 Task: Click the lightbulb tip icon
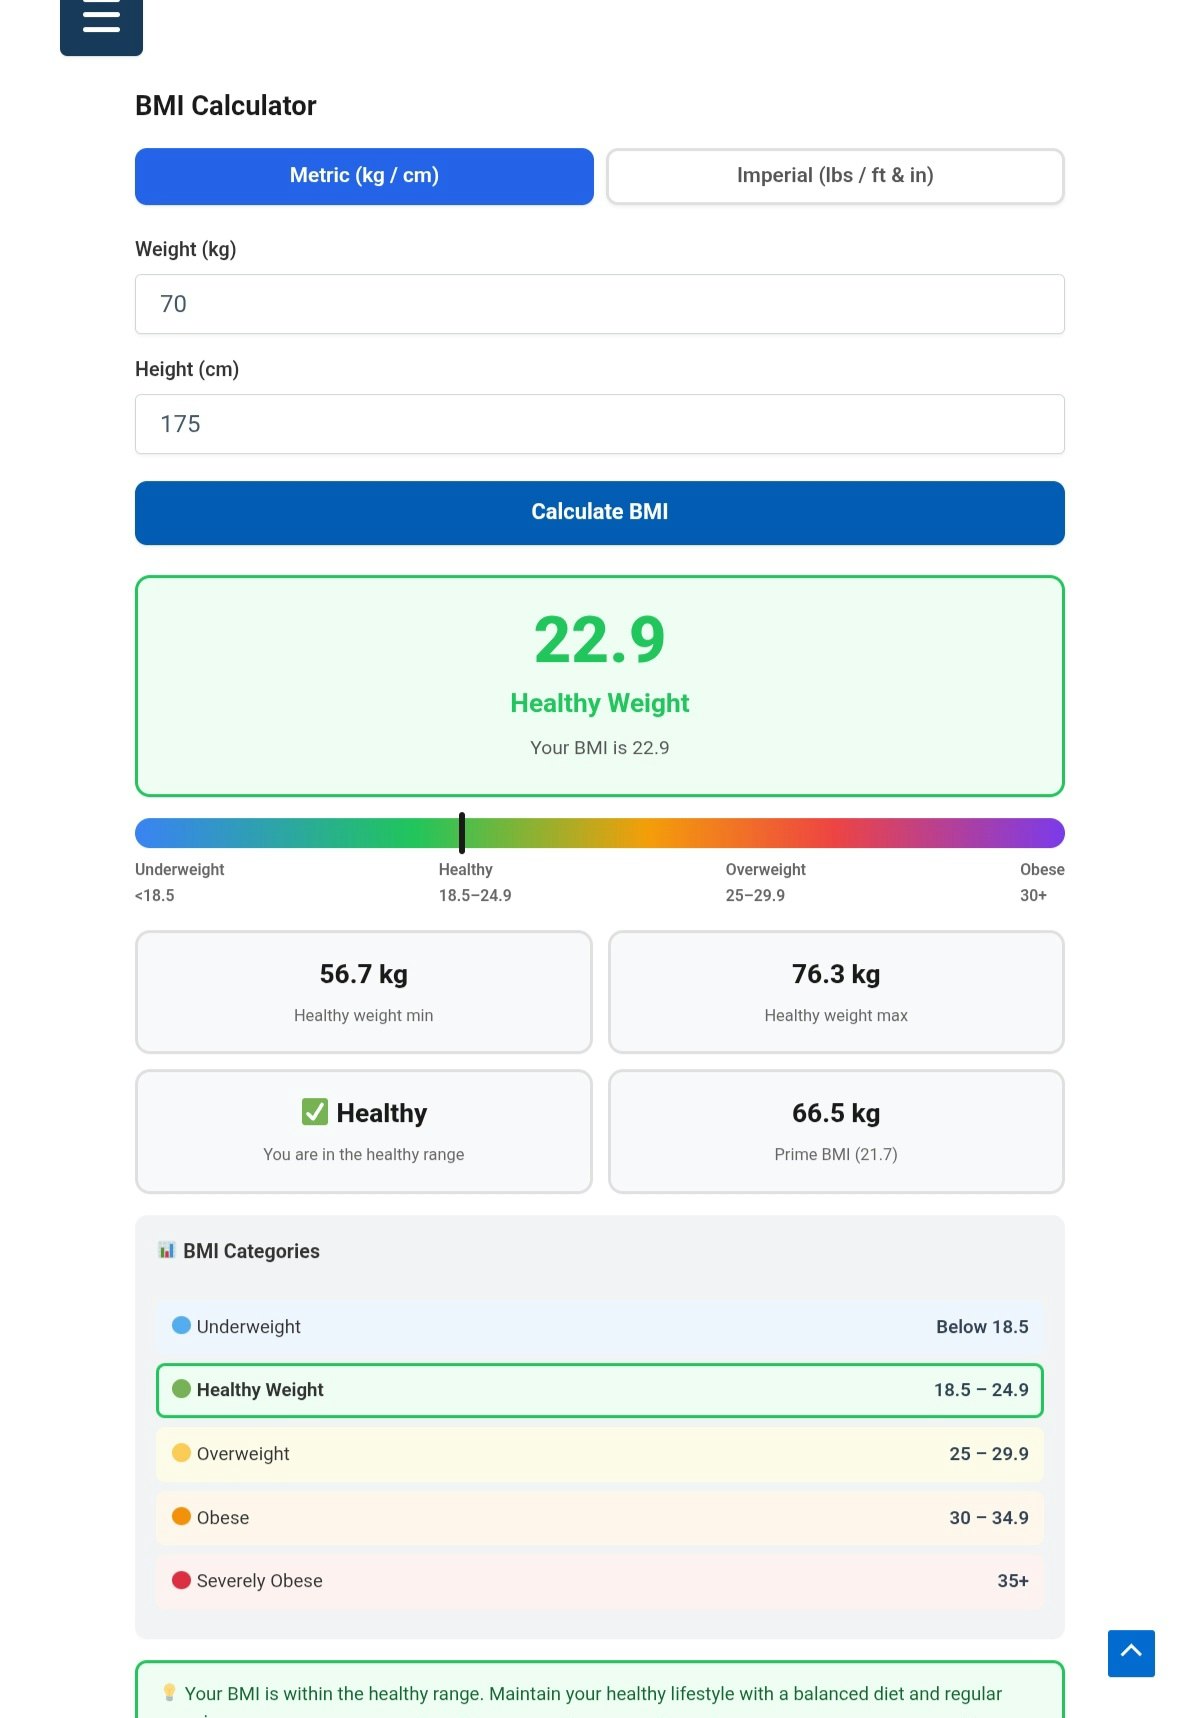coord(169,1692)
